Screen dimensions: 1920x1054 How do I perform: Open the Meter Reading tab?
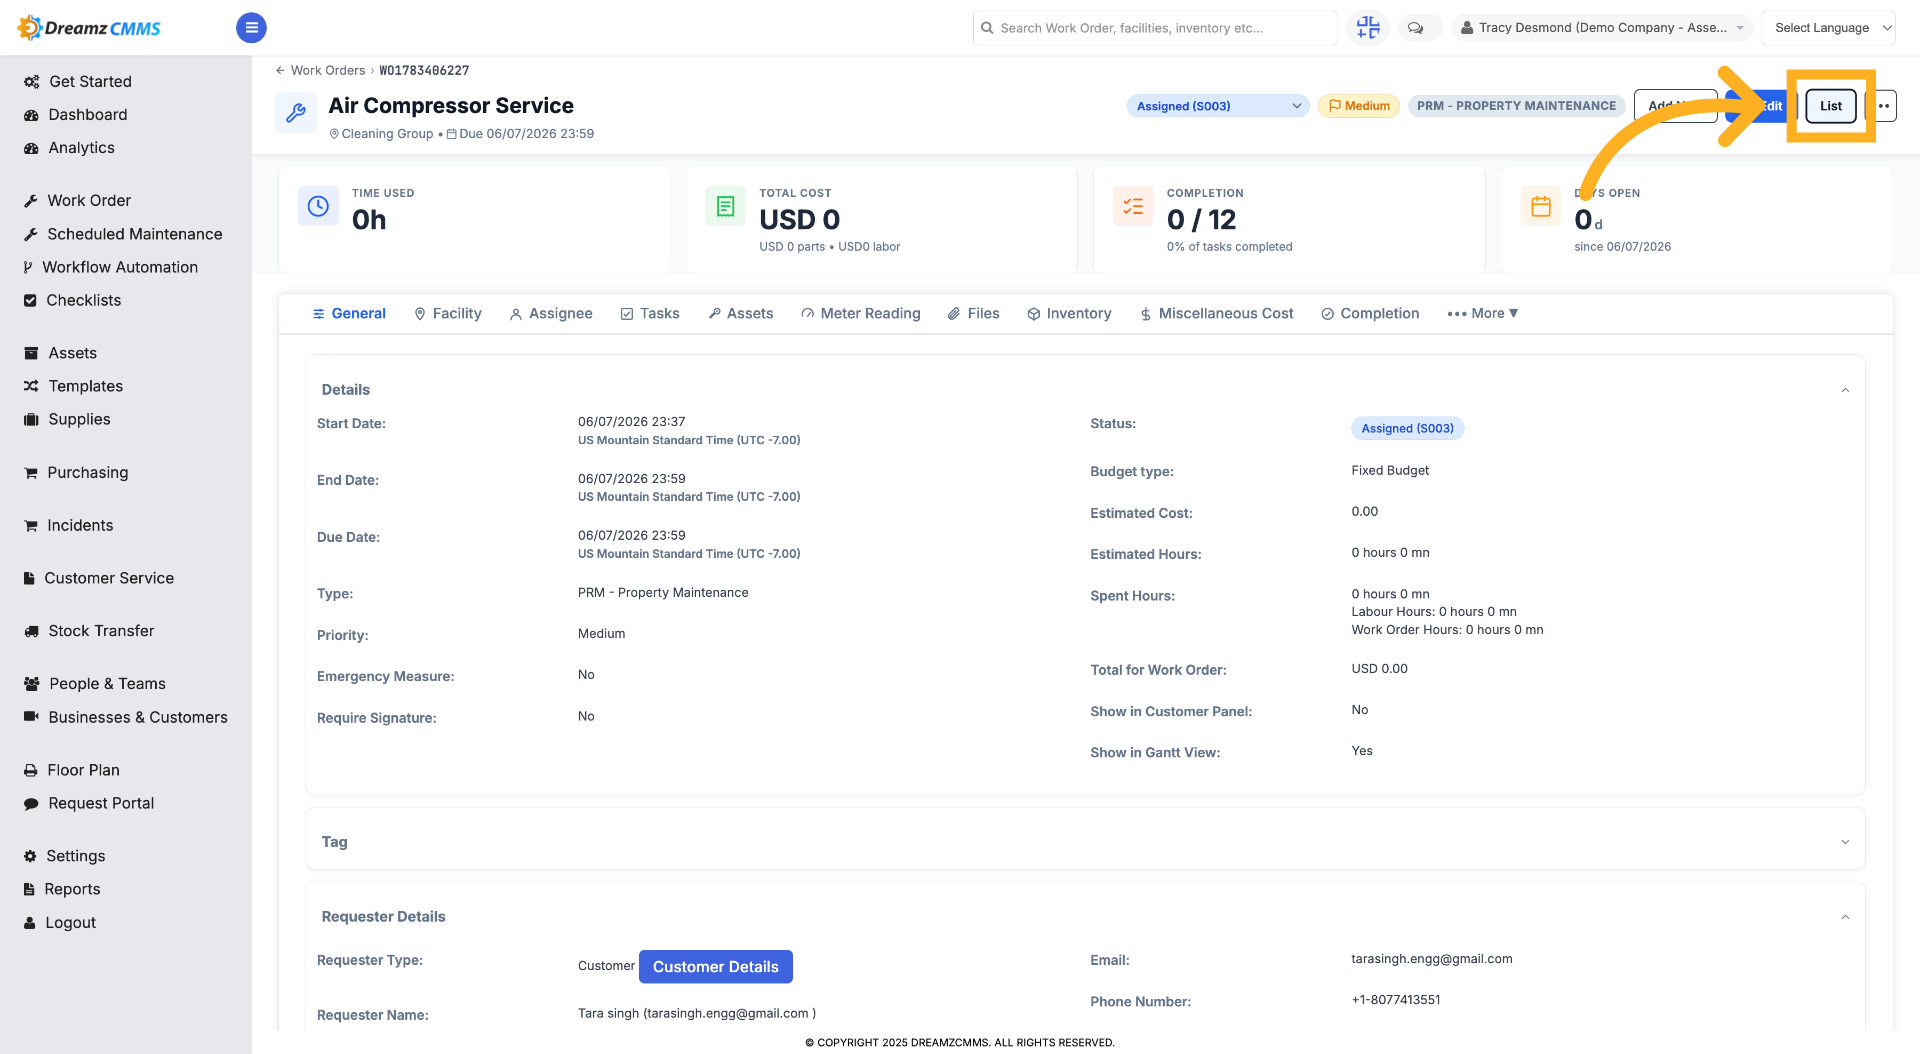[x=860, y=313]
